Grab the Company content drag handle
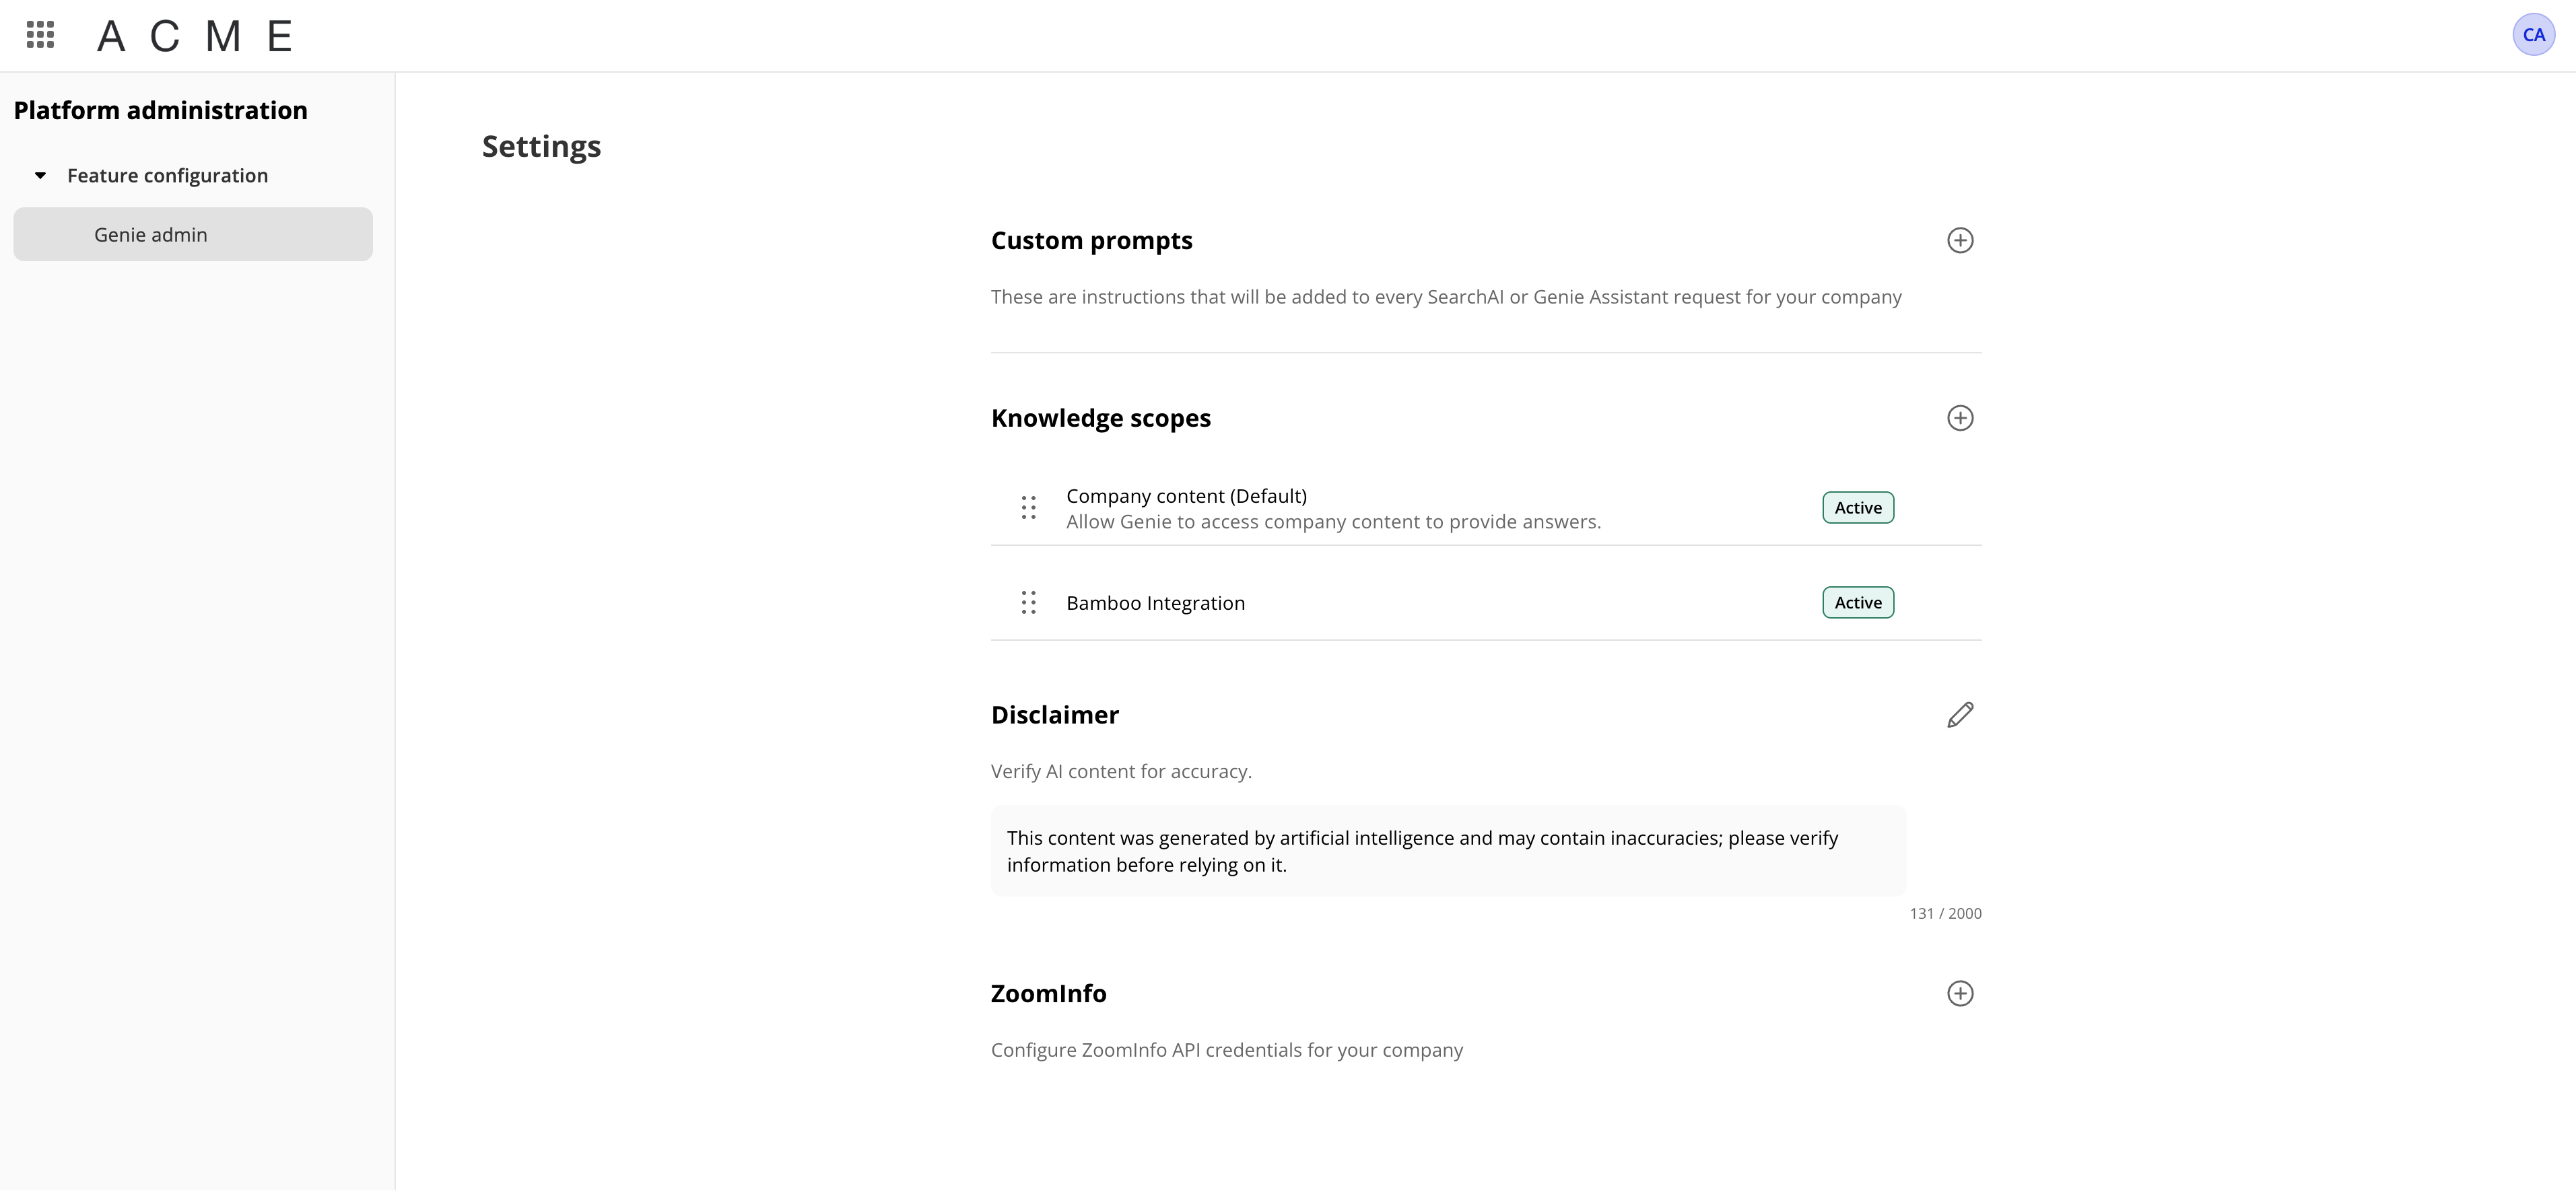Viewport: 2576px width, 1190px height. pyautogui.click(x=1028, y=508)
